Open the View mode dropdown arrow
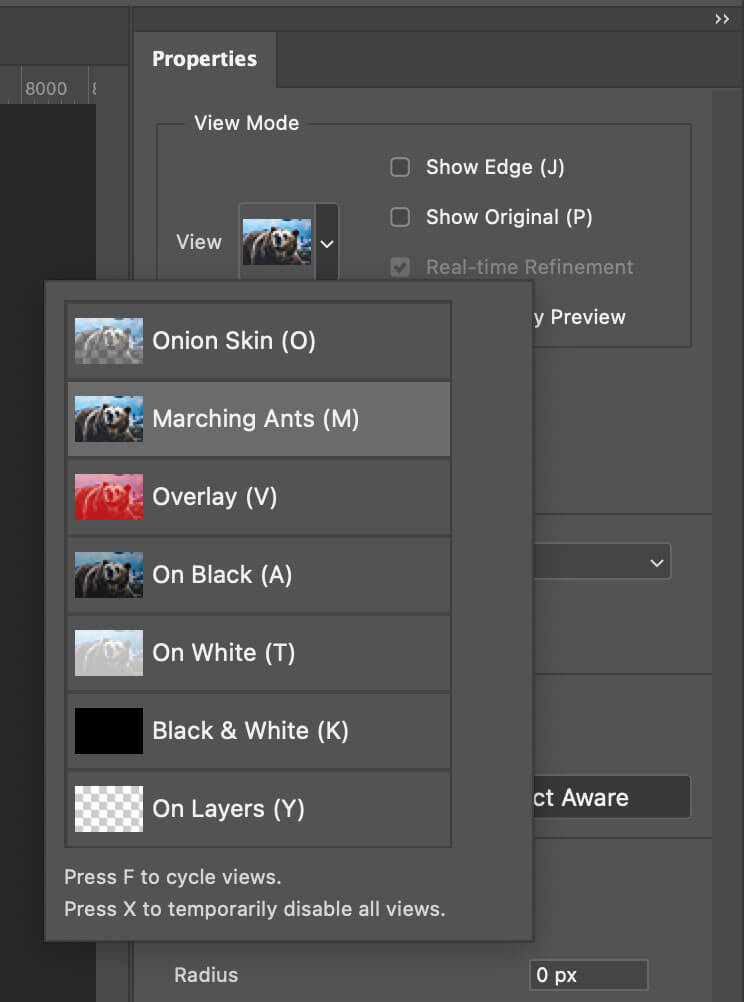Screen dimensions: 744x1002 pos(327,243)
